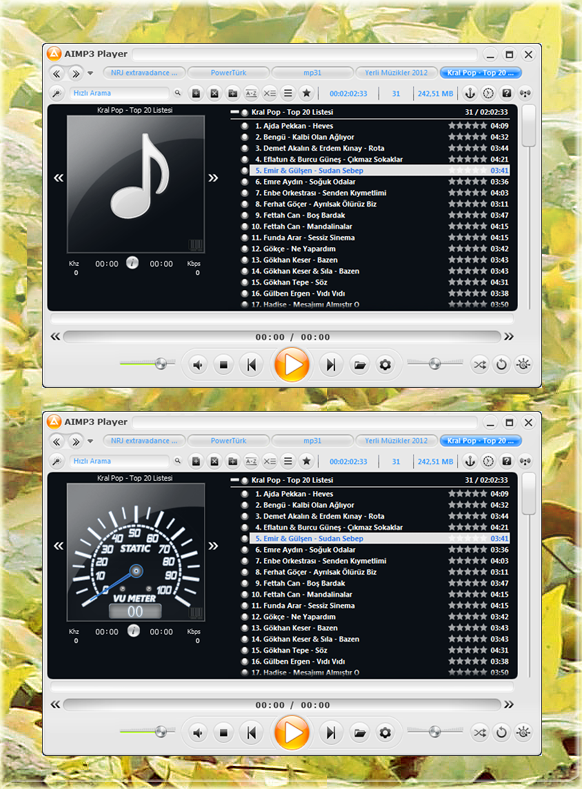Focus Hızlı Arama search field in music note window
This screenshot has width=582, height=789.
point(120,93)
